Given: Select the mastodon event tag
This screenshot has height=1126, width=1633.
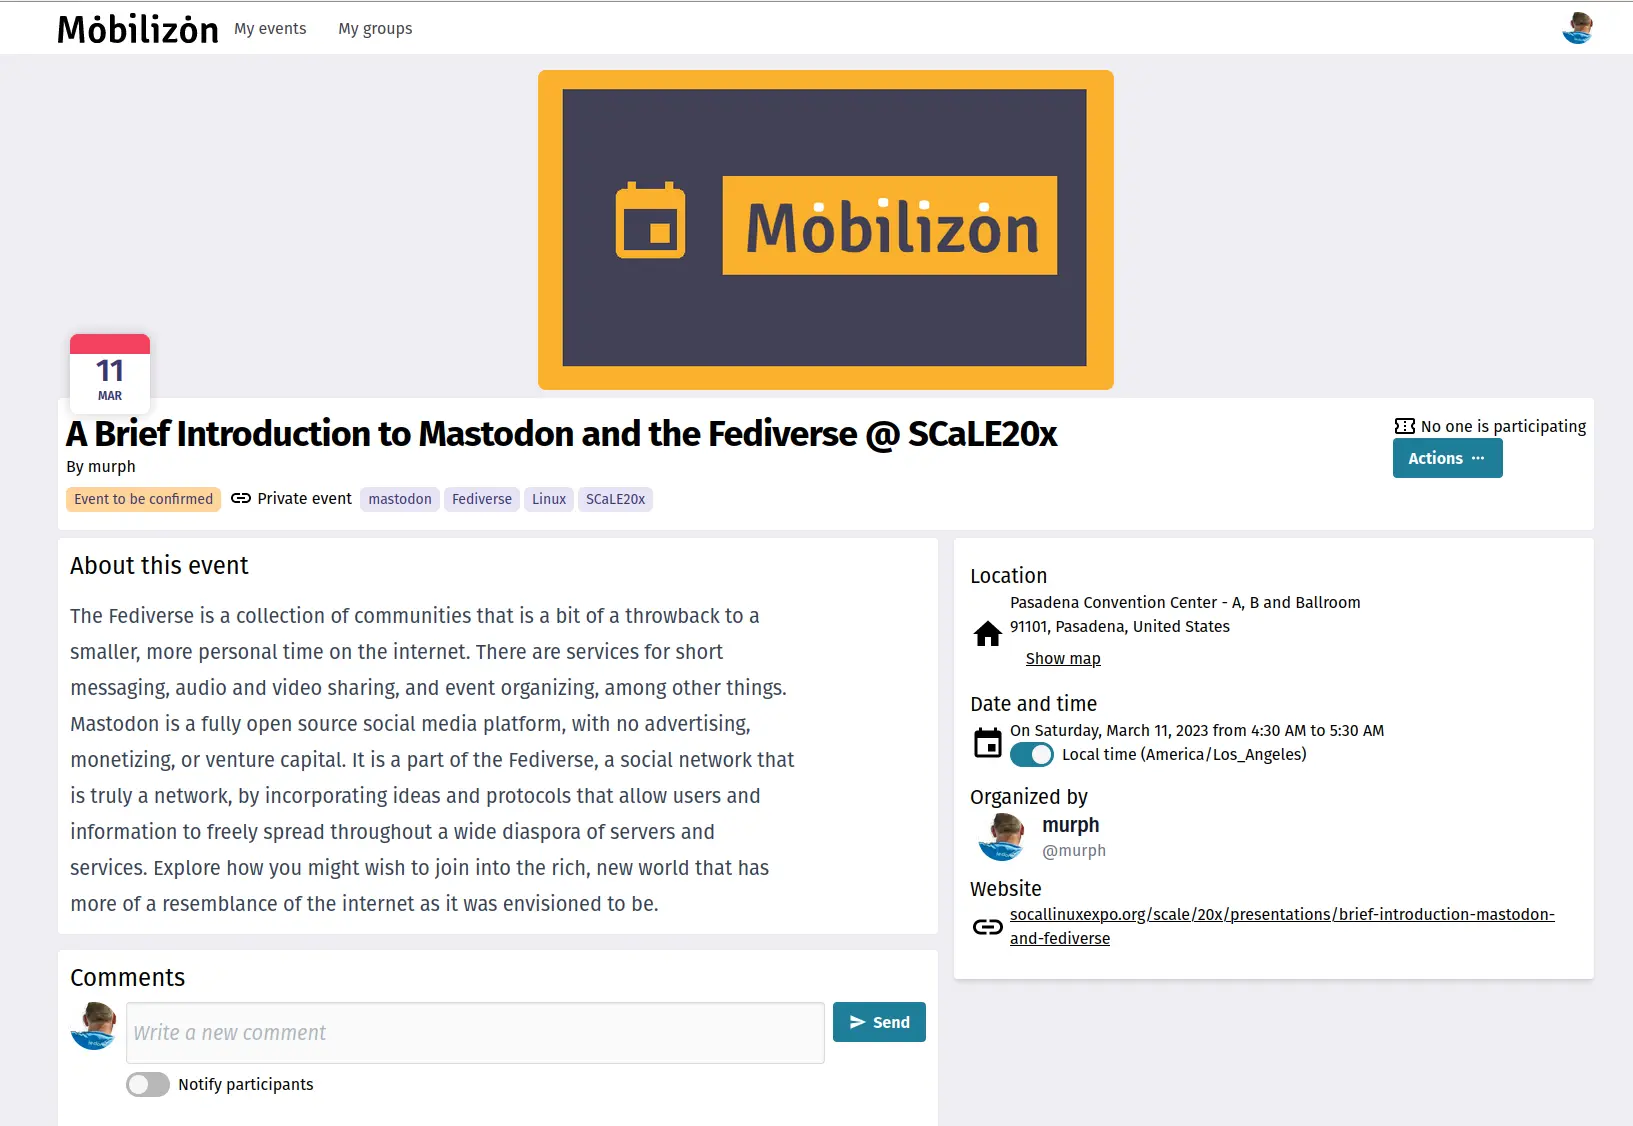Looking at the screenshot, I should coord(399,498).
